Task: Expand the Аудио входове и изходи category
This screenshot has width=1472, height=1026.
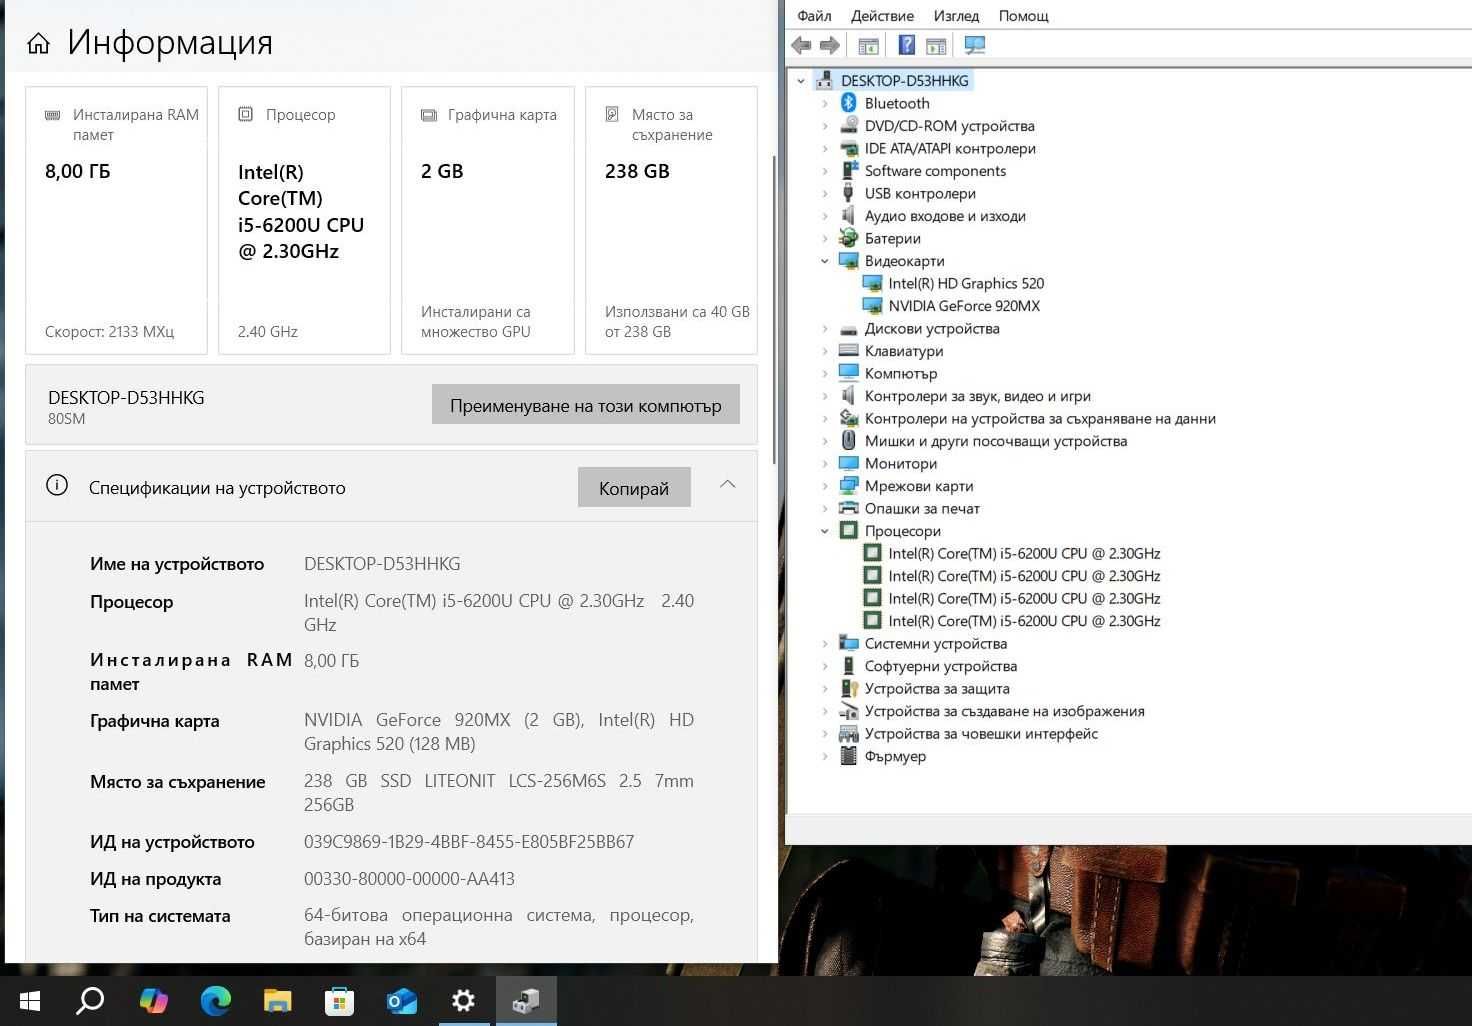Action: tap(825, 216)
